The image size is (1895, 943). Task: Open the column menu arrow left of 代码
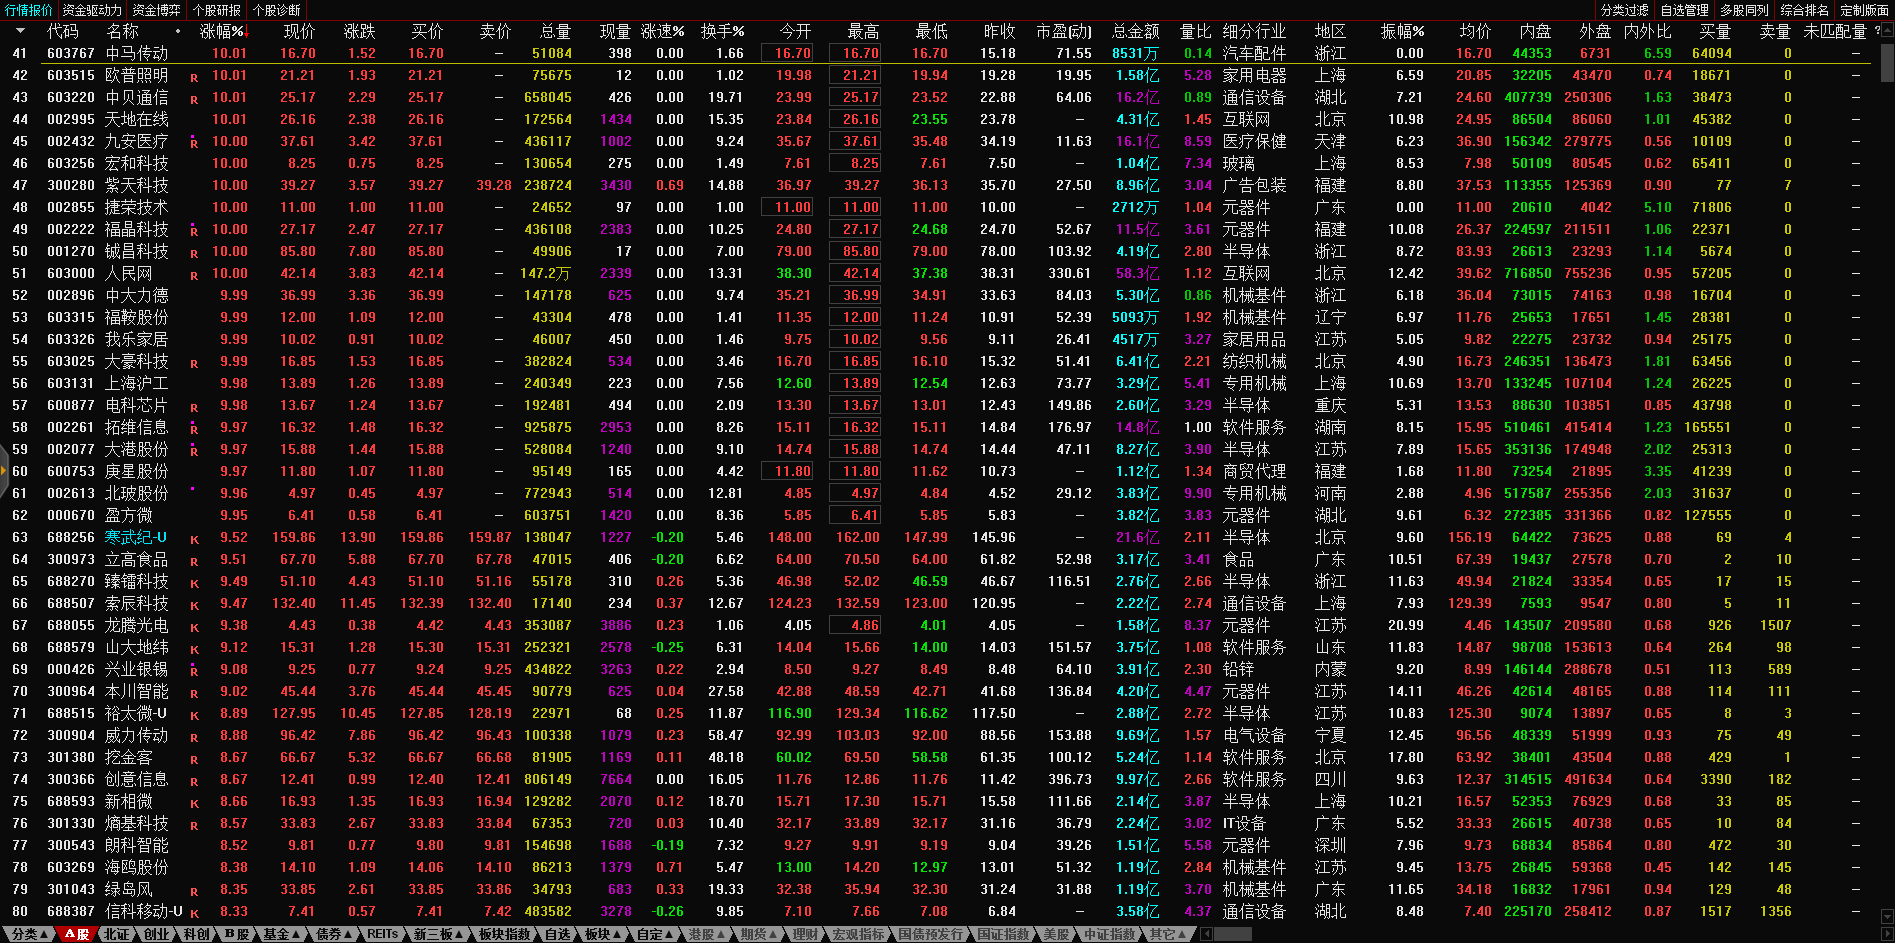click(x=22, y=31)
